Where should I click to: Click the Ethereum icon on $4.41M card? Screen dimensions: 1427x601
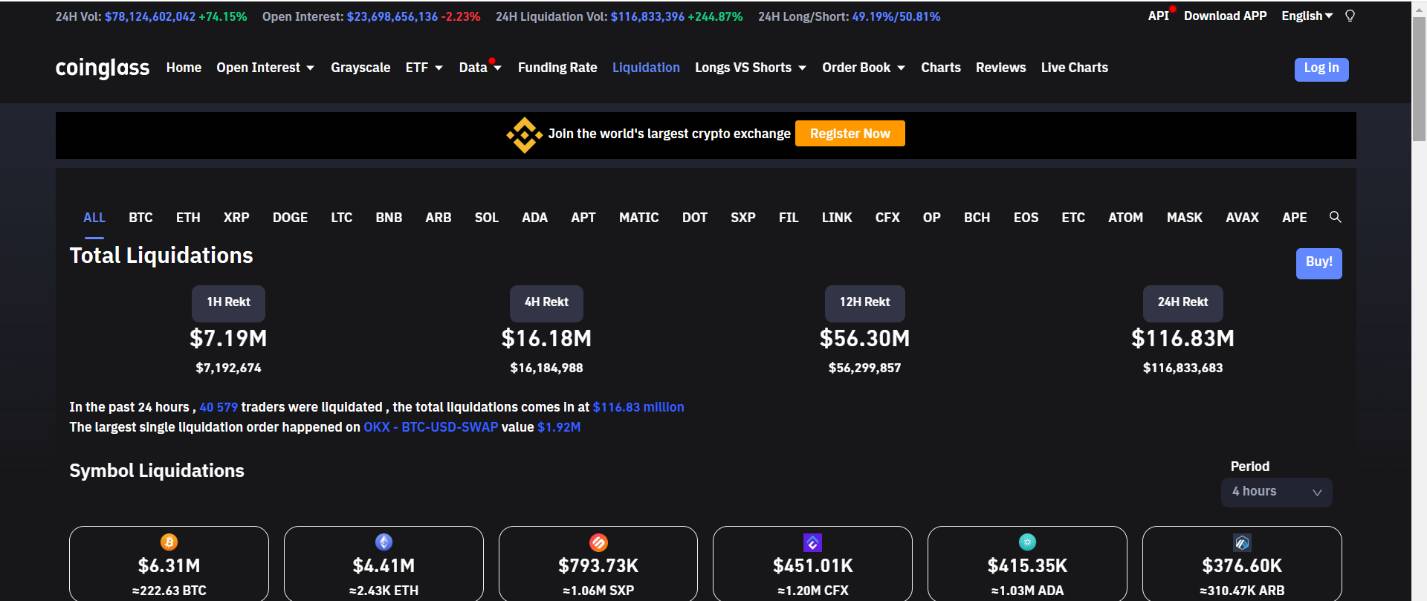coord(384,542)
